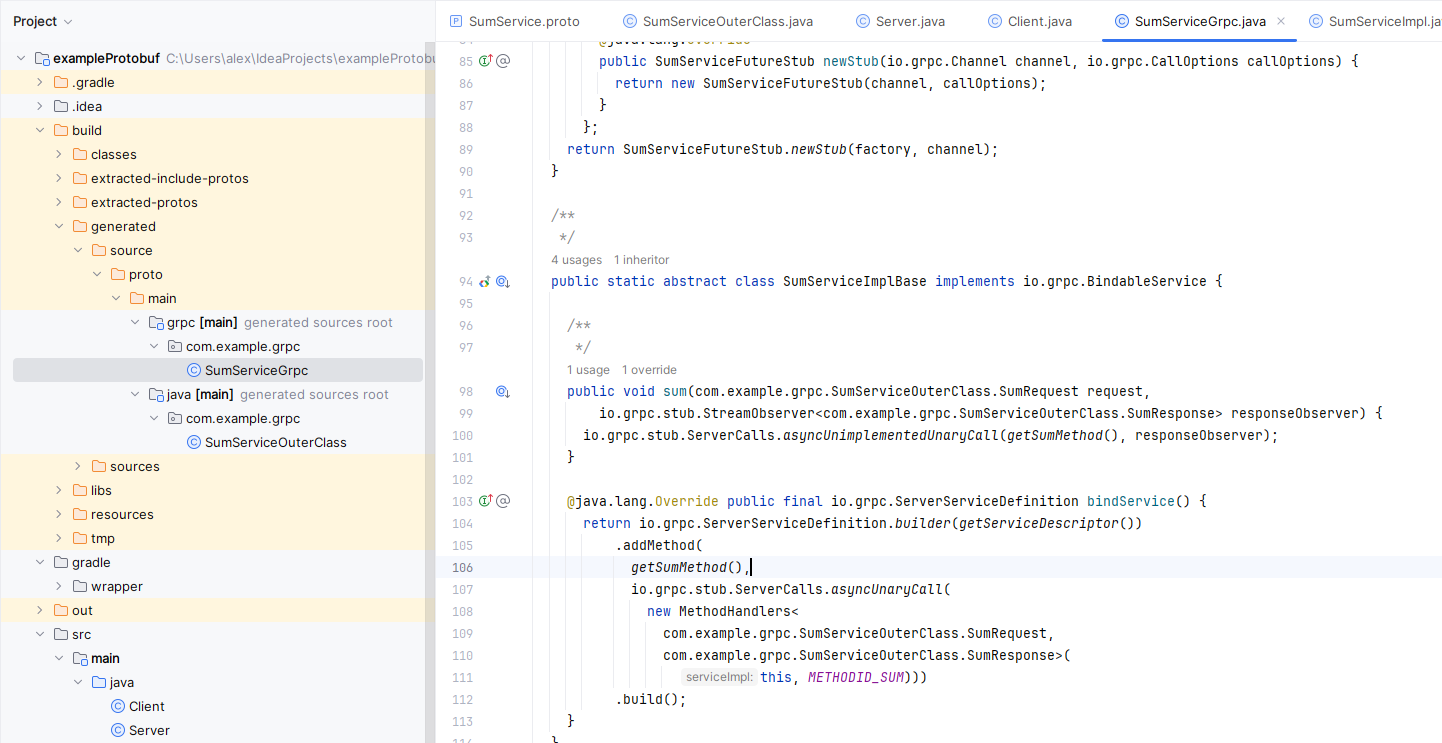
Task: Click the overridden method gutter icon, line 98
Action: pos(503,392)
